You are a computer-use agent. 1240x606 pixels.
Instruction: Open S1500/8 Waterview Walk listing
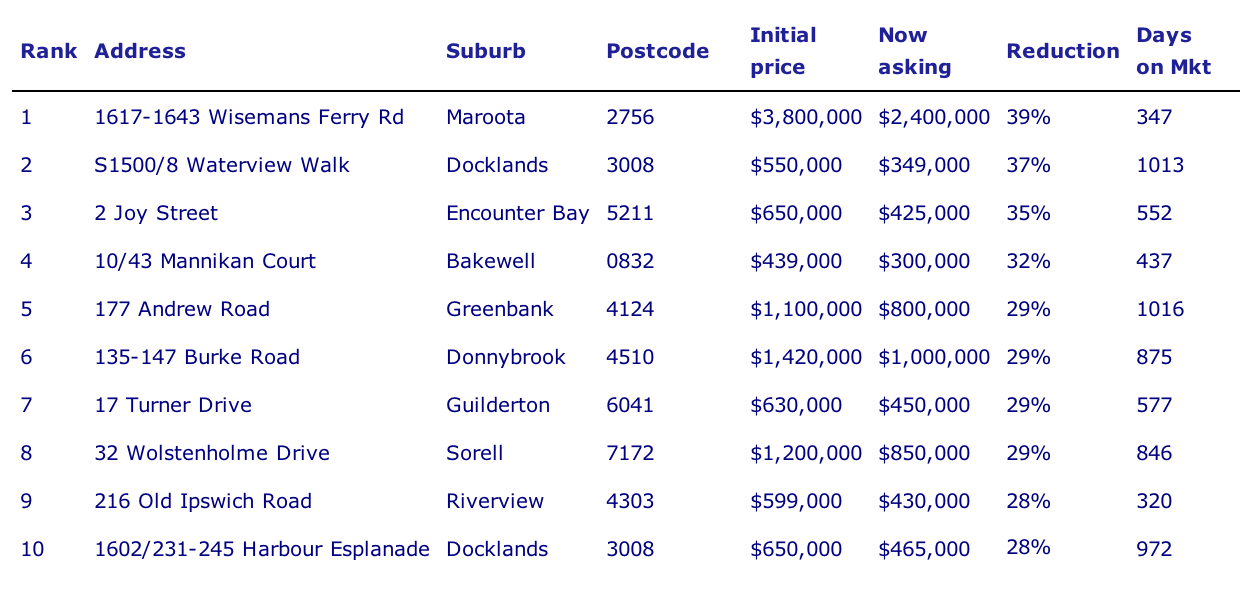click(222, 165)
